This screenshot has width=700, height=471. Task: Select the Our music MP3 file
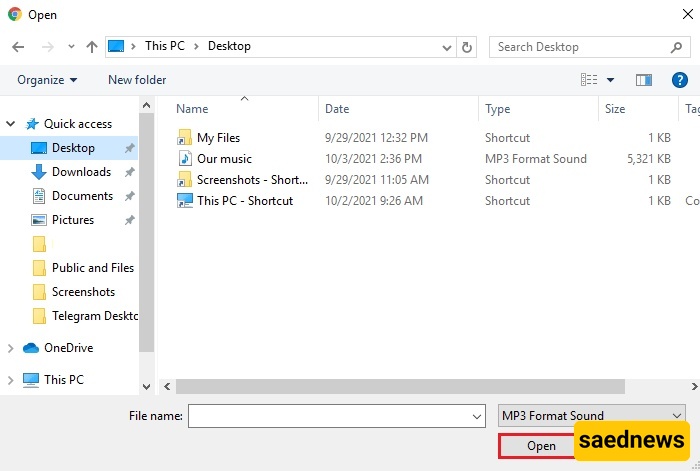pyautogui.click(x=224, y=159)
